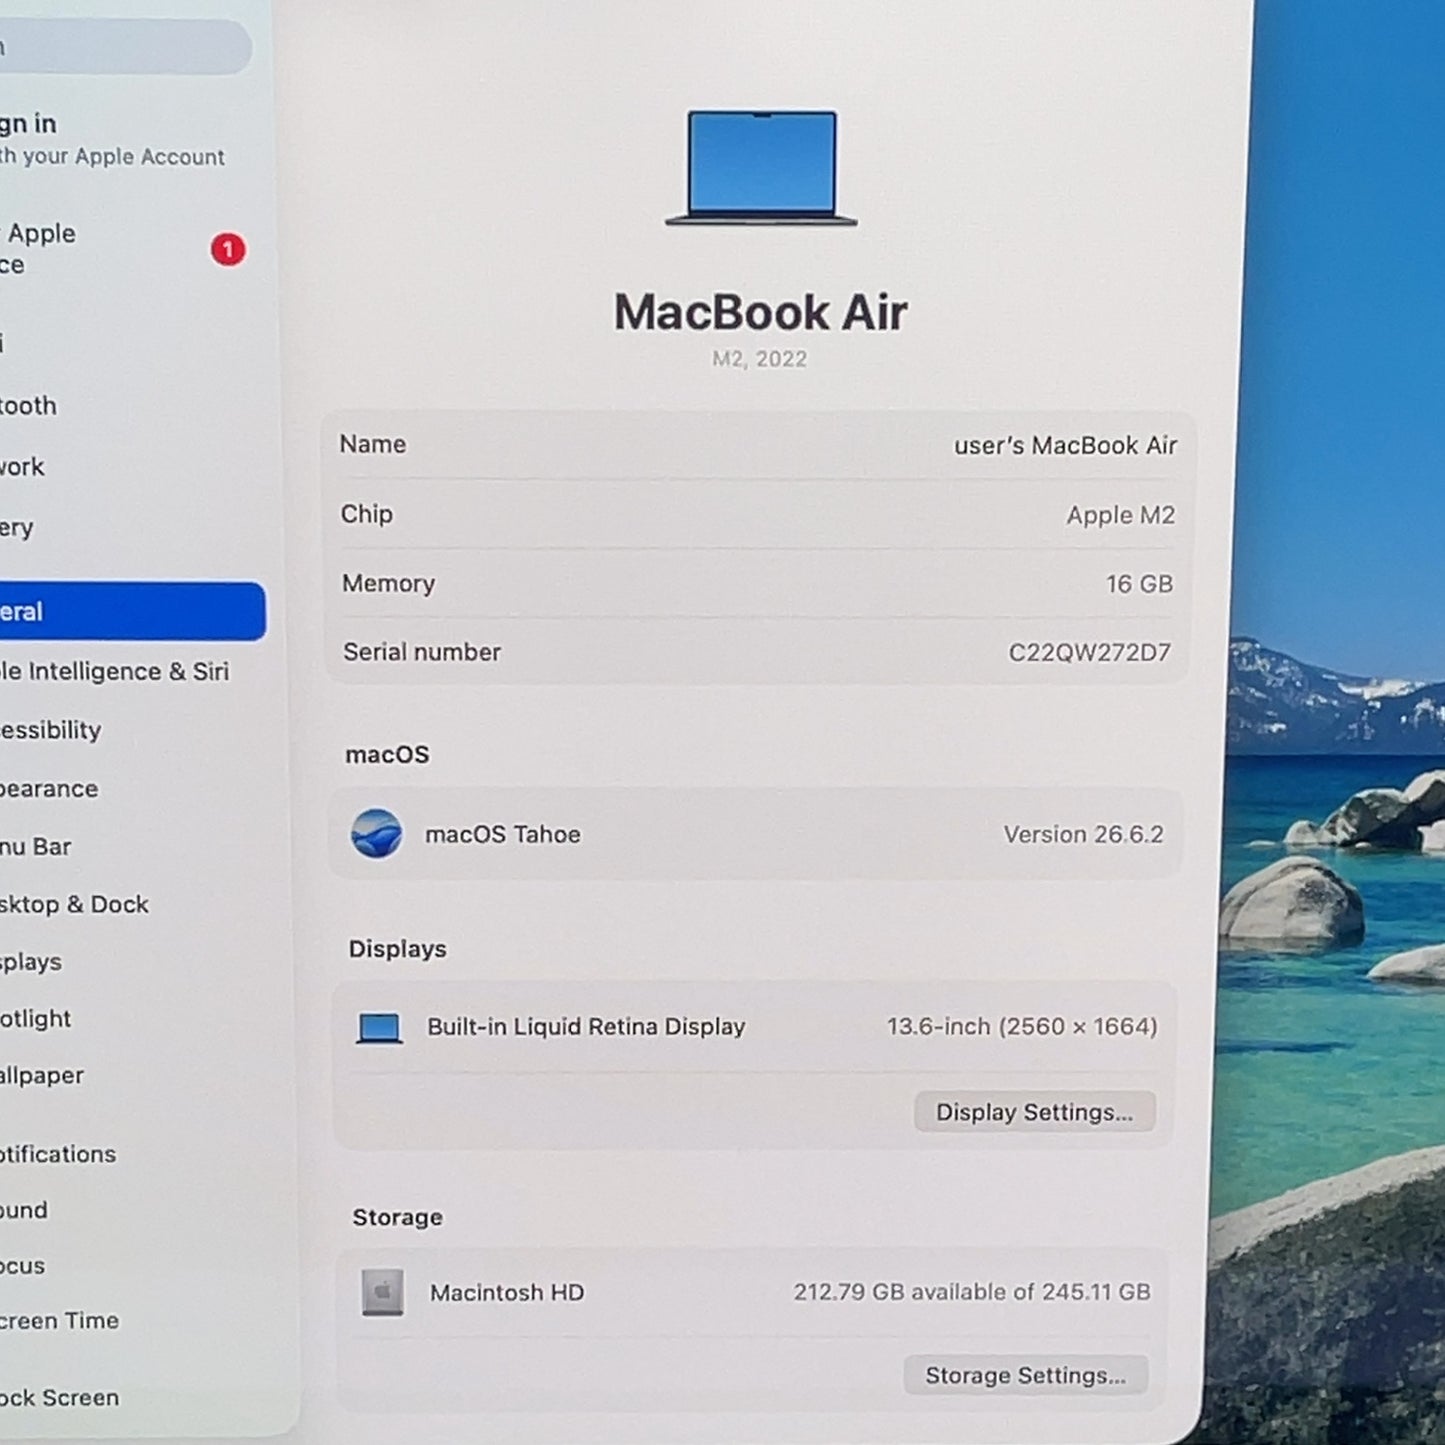Click the "M2, 2022" model subtitle
The image size is (1445, 1445).
tap(760, 359)
